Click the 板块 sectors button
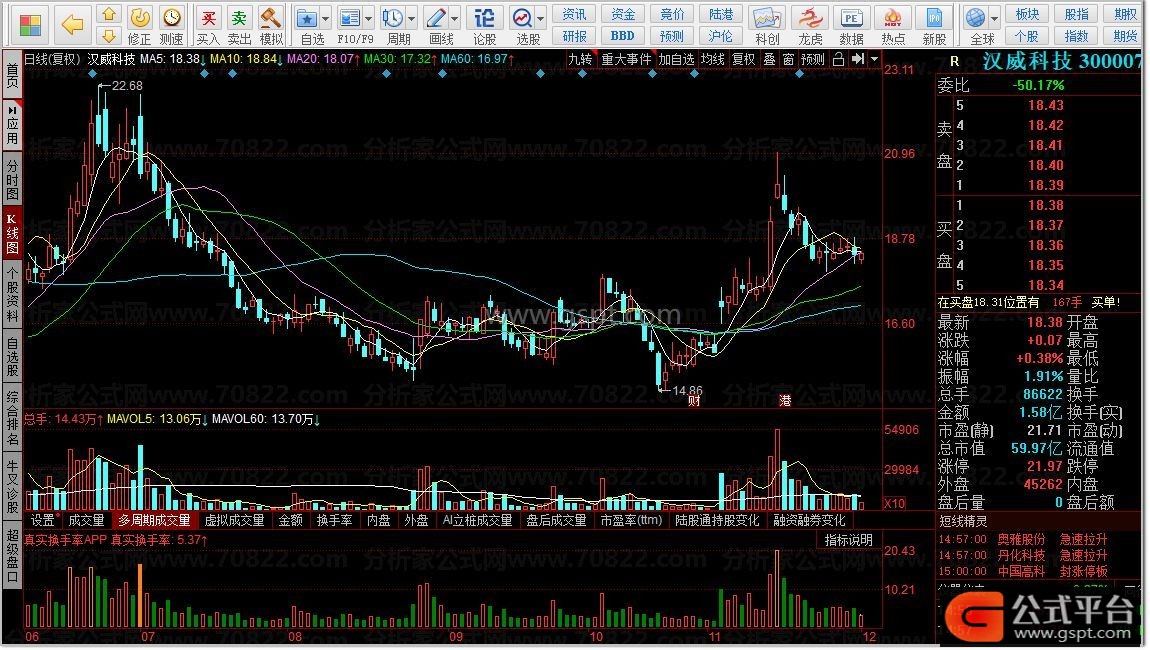 (1027, 14)
